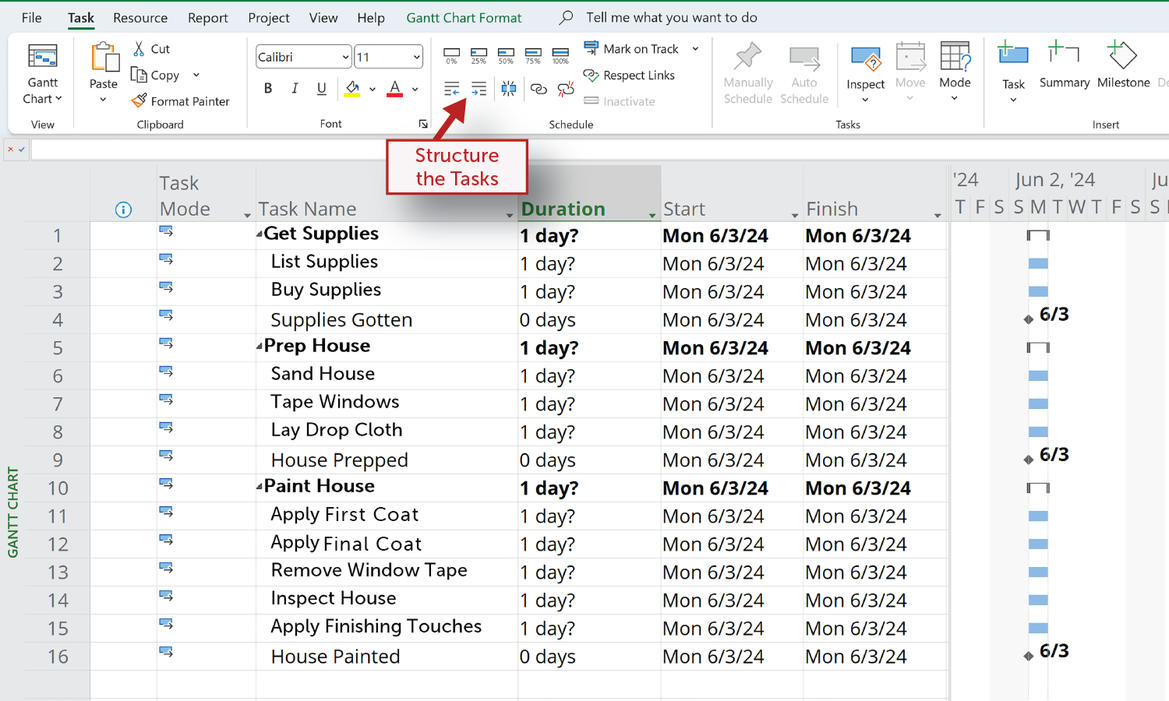Image resolution: width=1169 pixels, height=701 pixels.
Task: Open the Task Name column filter dropdown
Action: 510,215
